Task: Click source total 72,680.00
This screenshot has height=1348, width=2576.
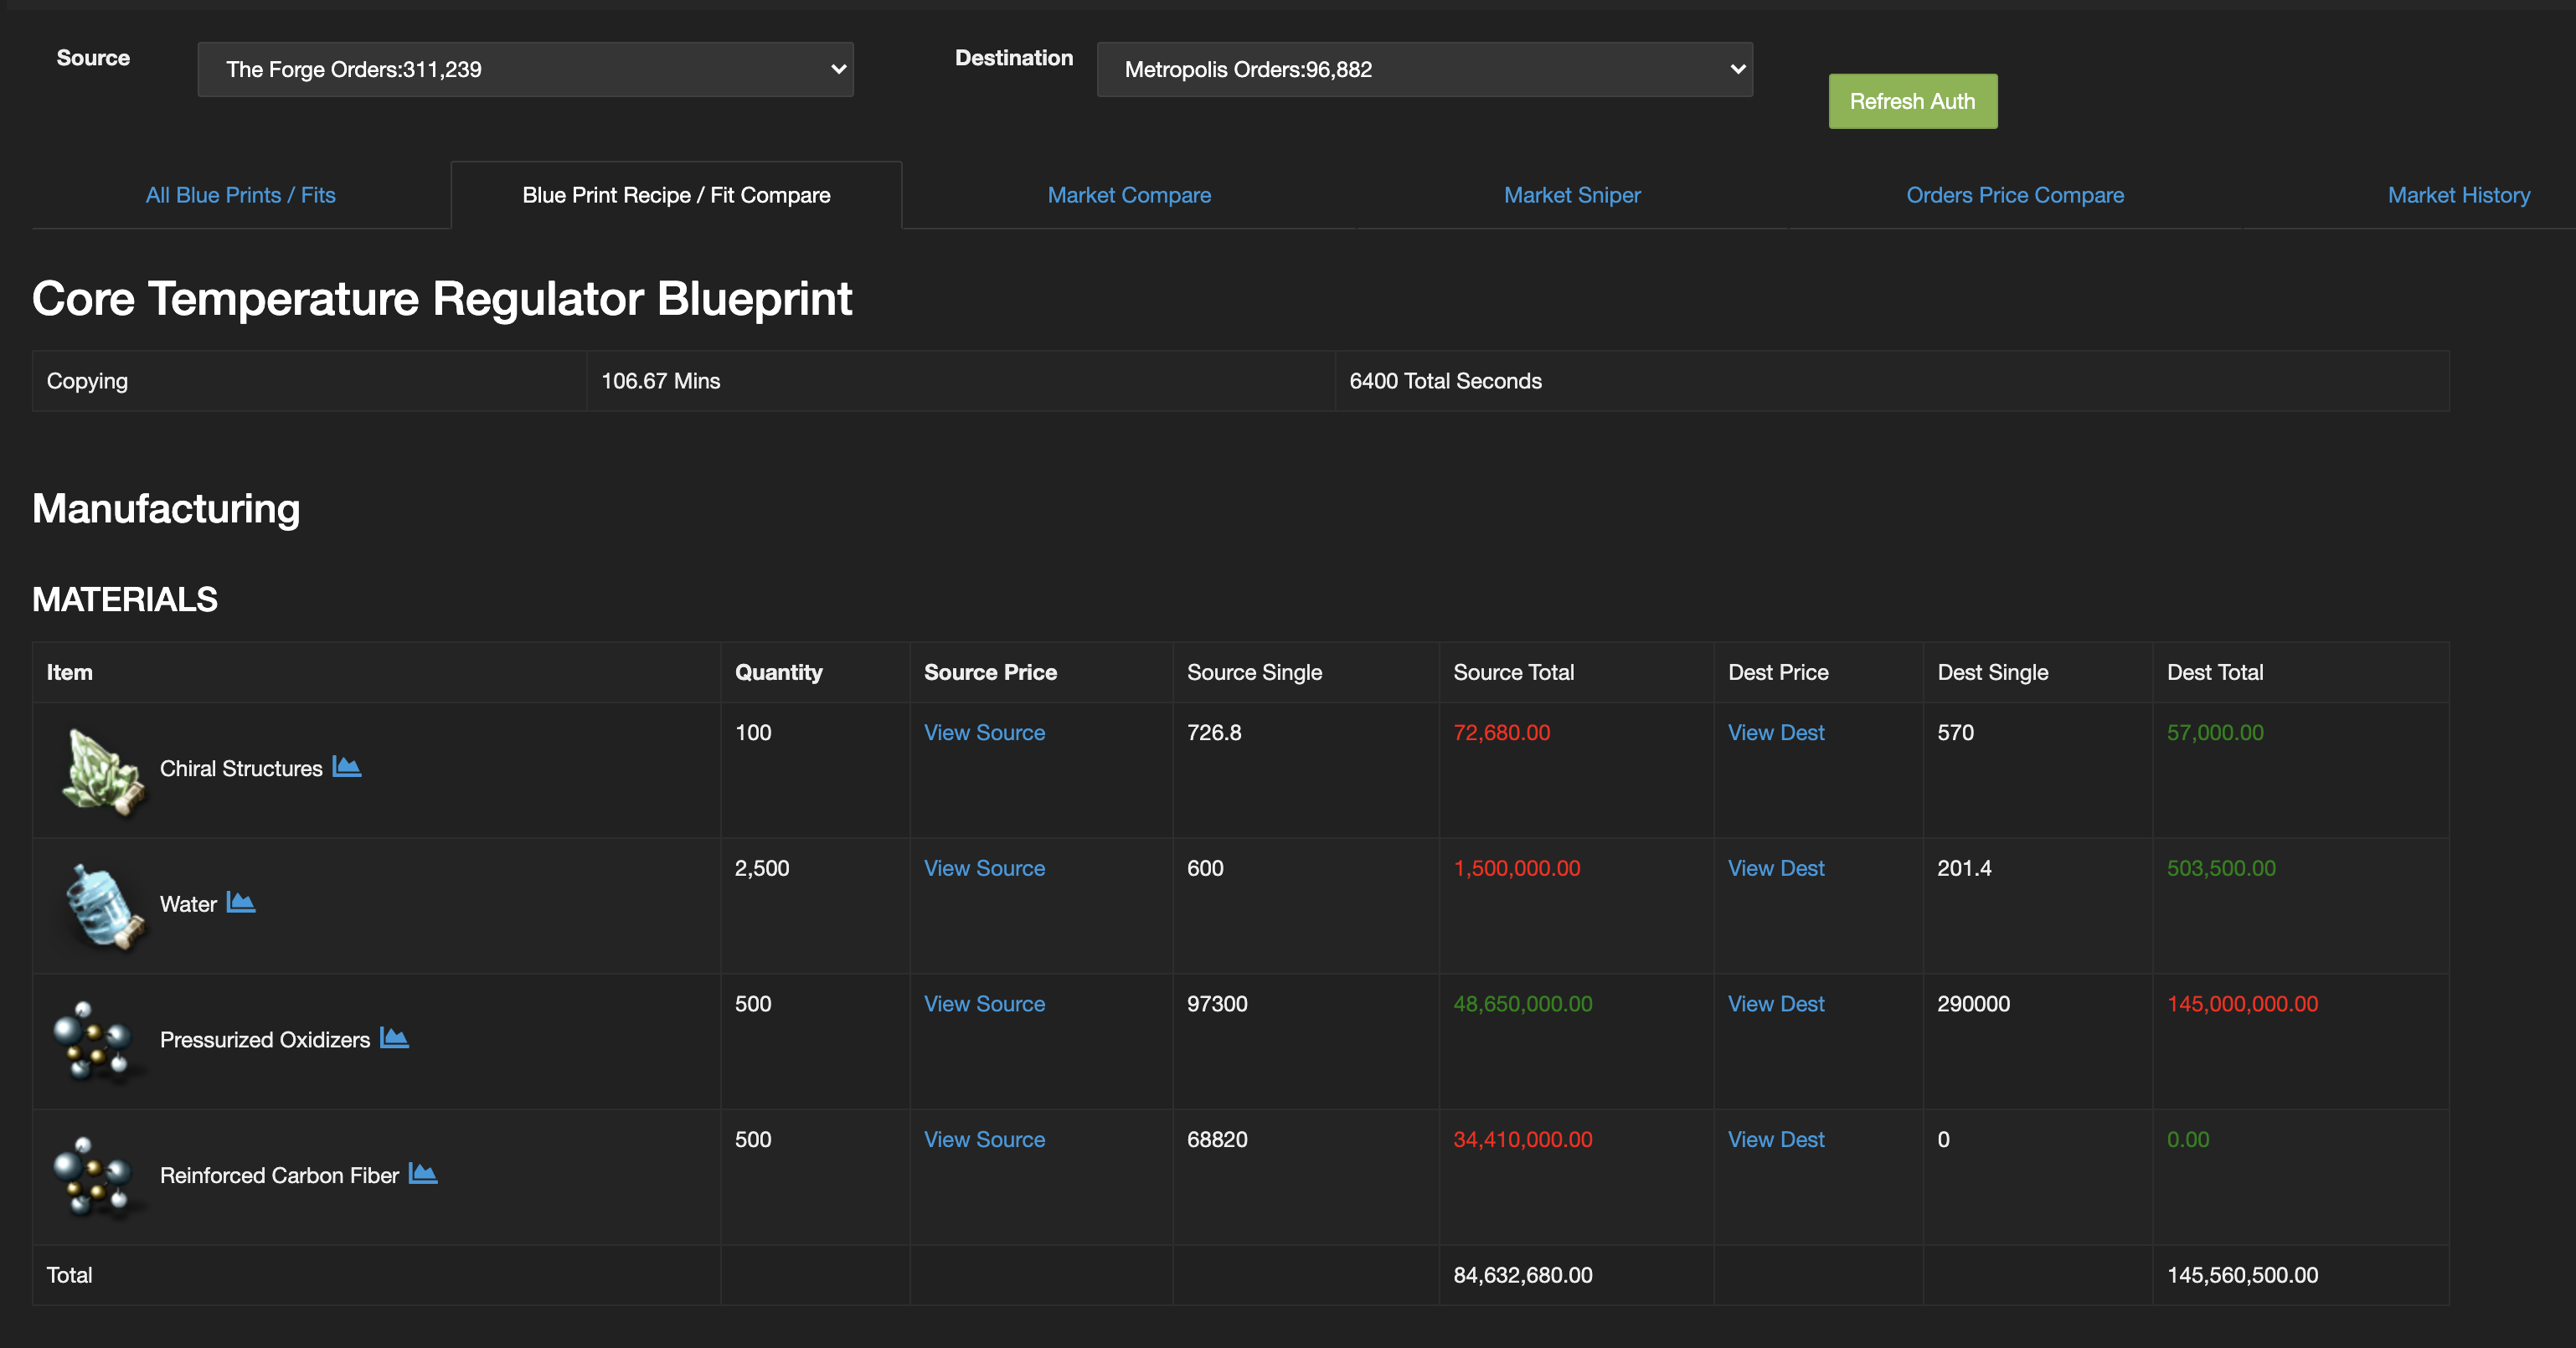Action: click(1501, 733)
